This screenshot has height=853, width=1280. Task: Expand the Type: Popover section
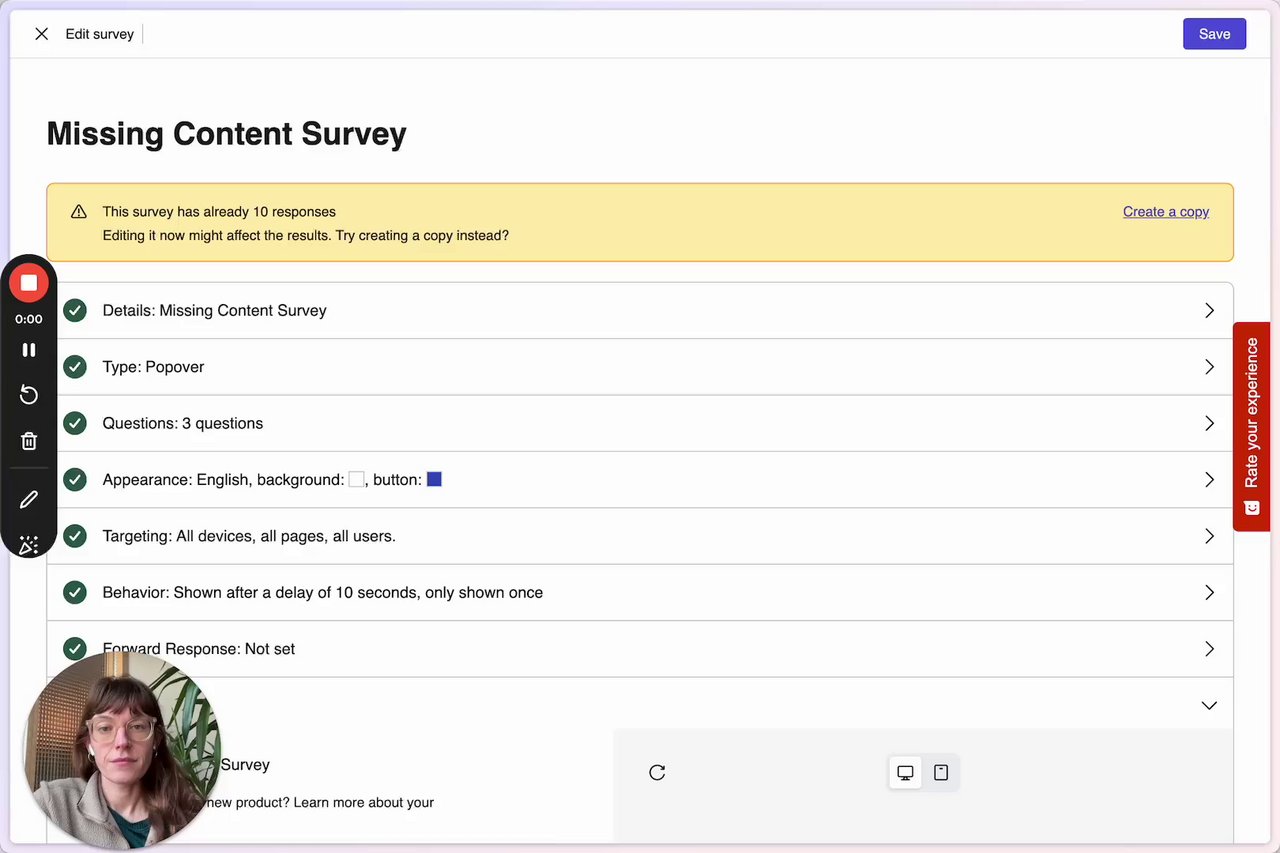1209,367
